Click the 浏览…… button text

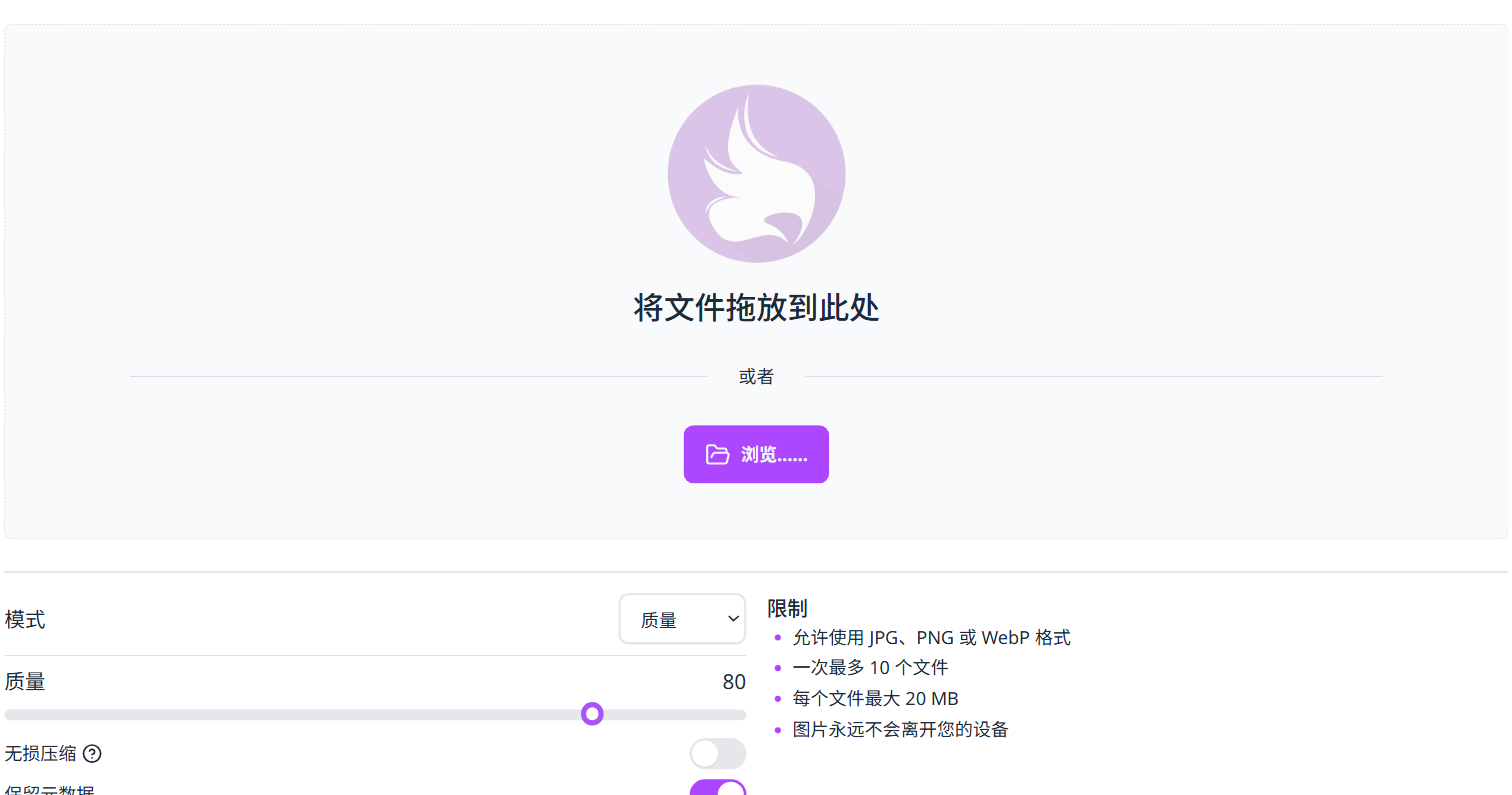pyautogui.click(x=774, y=455)
